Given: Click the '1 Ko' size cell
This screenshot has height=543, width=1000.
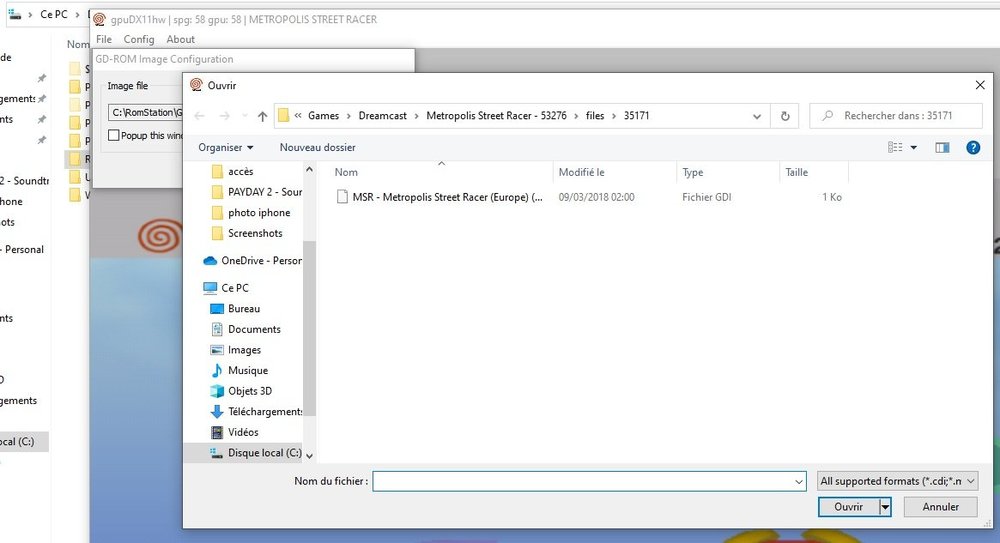Looking at the screenshot, I should [x=832, y=197].
